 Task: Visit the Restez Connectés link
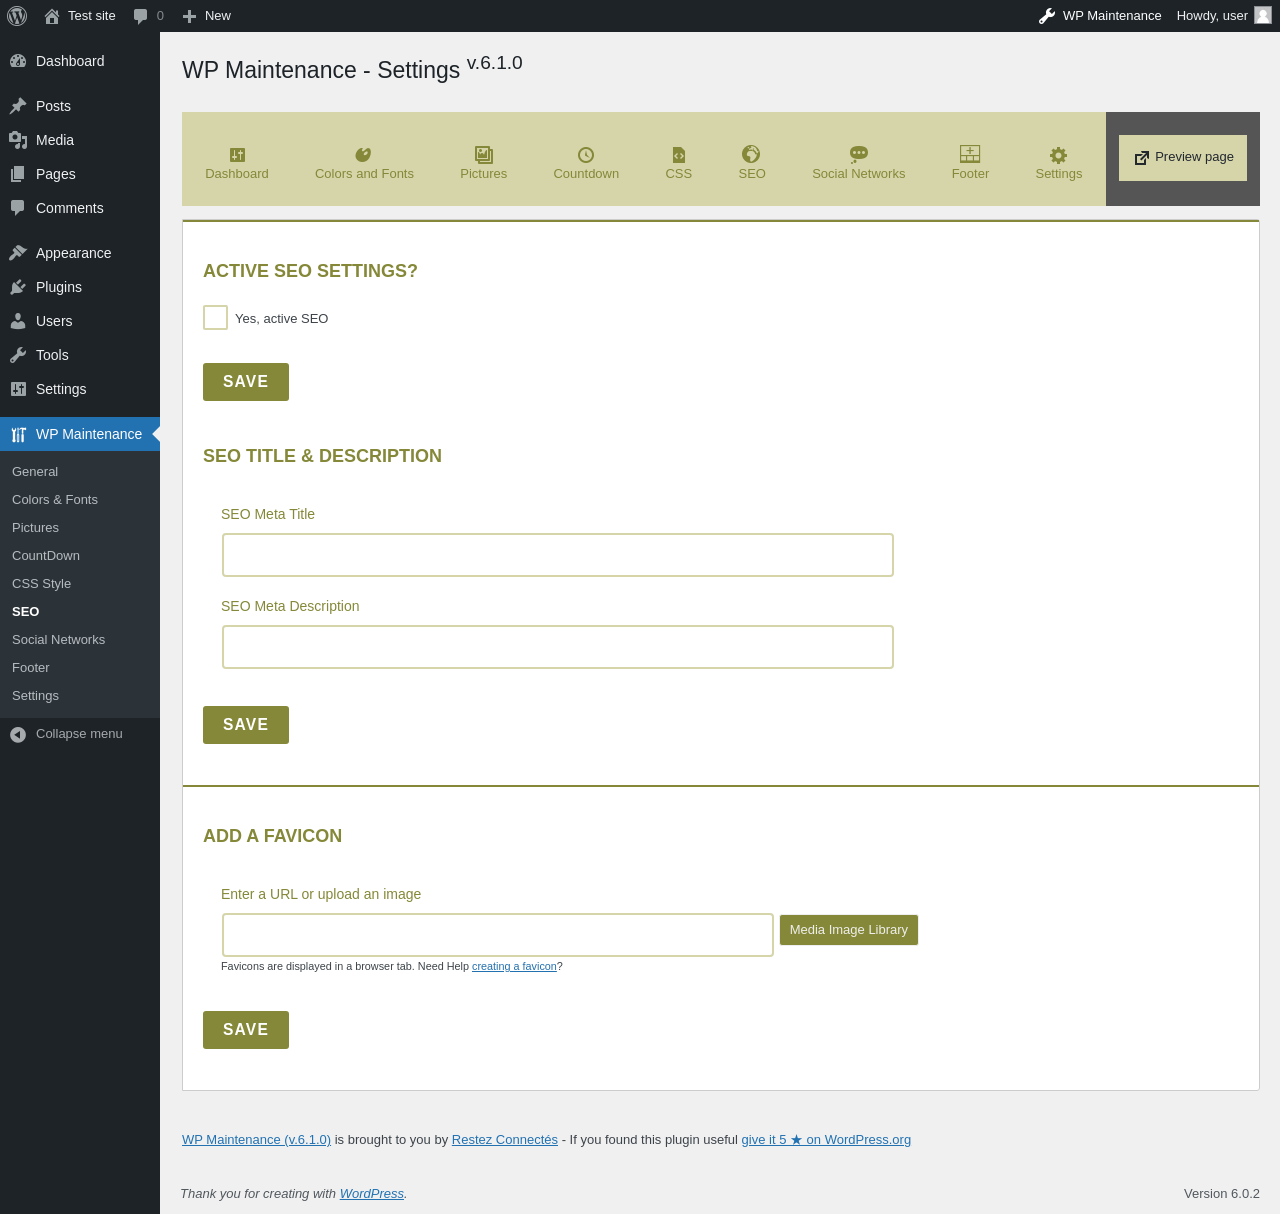[x=505, y=1140]
